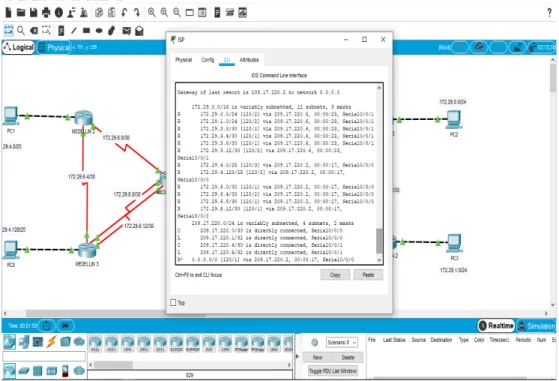Activate the Select tool icon
559x381 pixels.
[9, 30]
